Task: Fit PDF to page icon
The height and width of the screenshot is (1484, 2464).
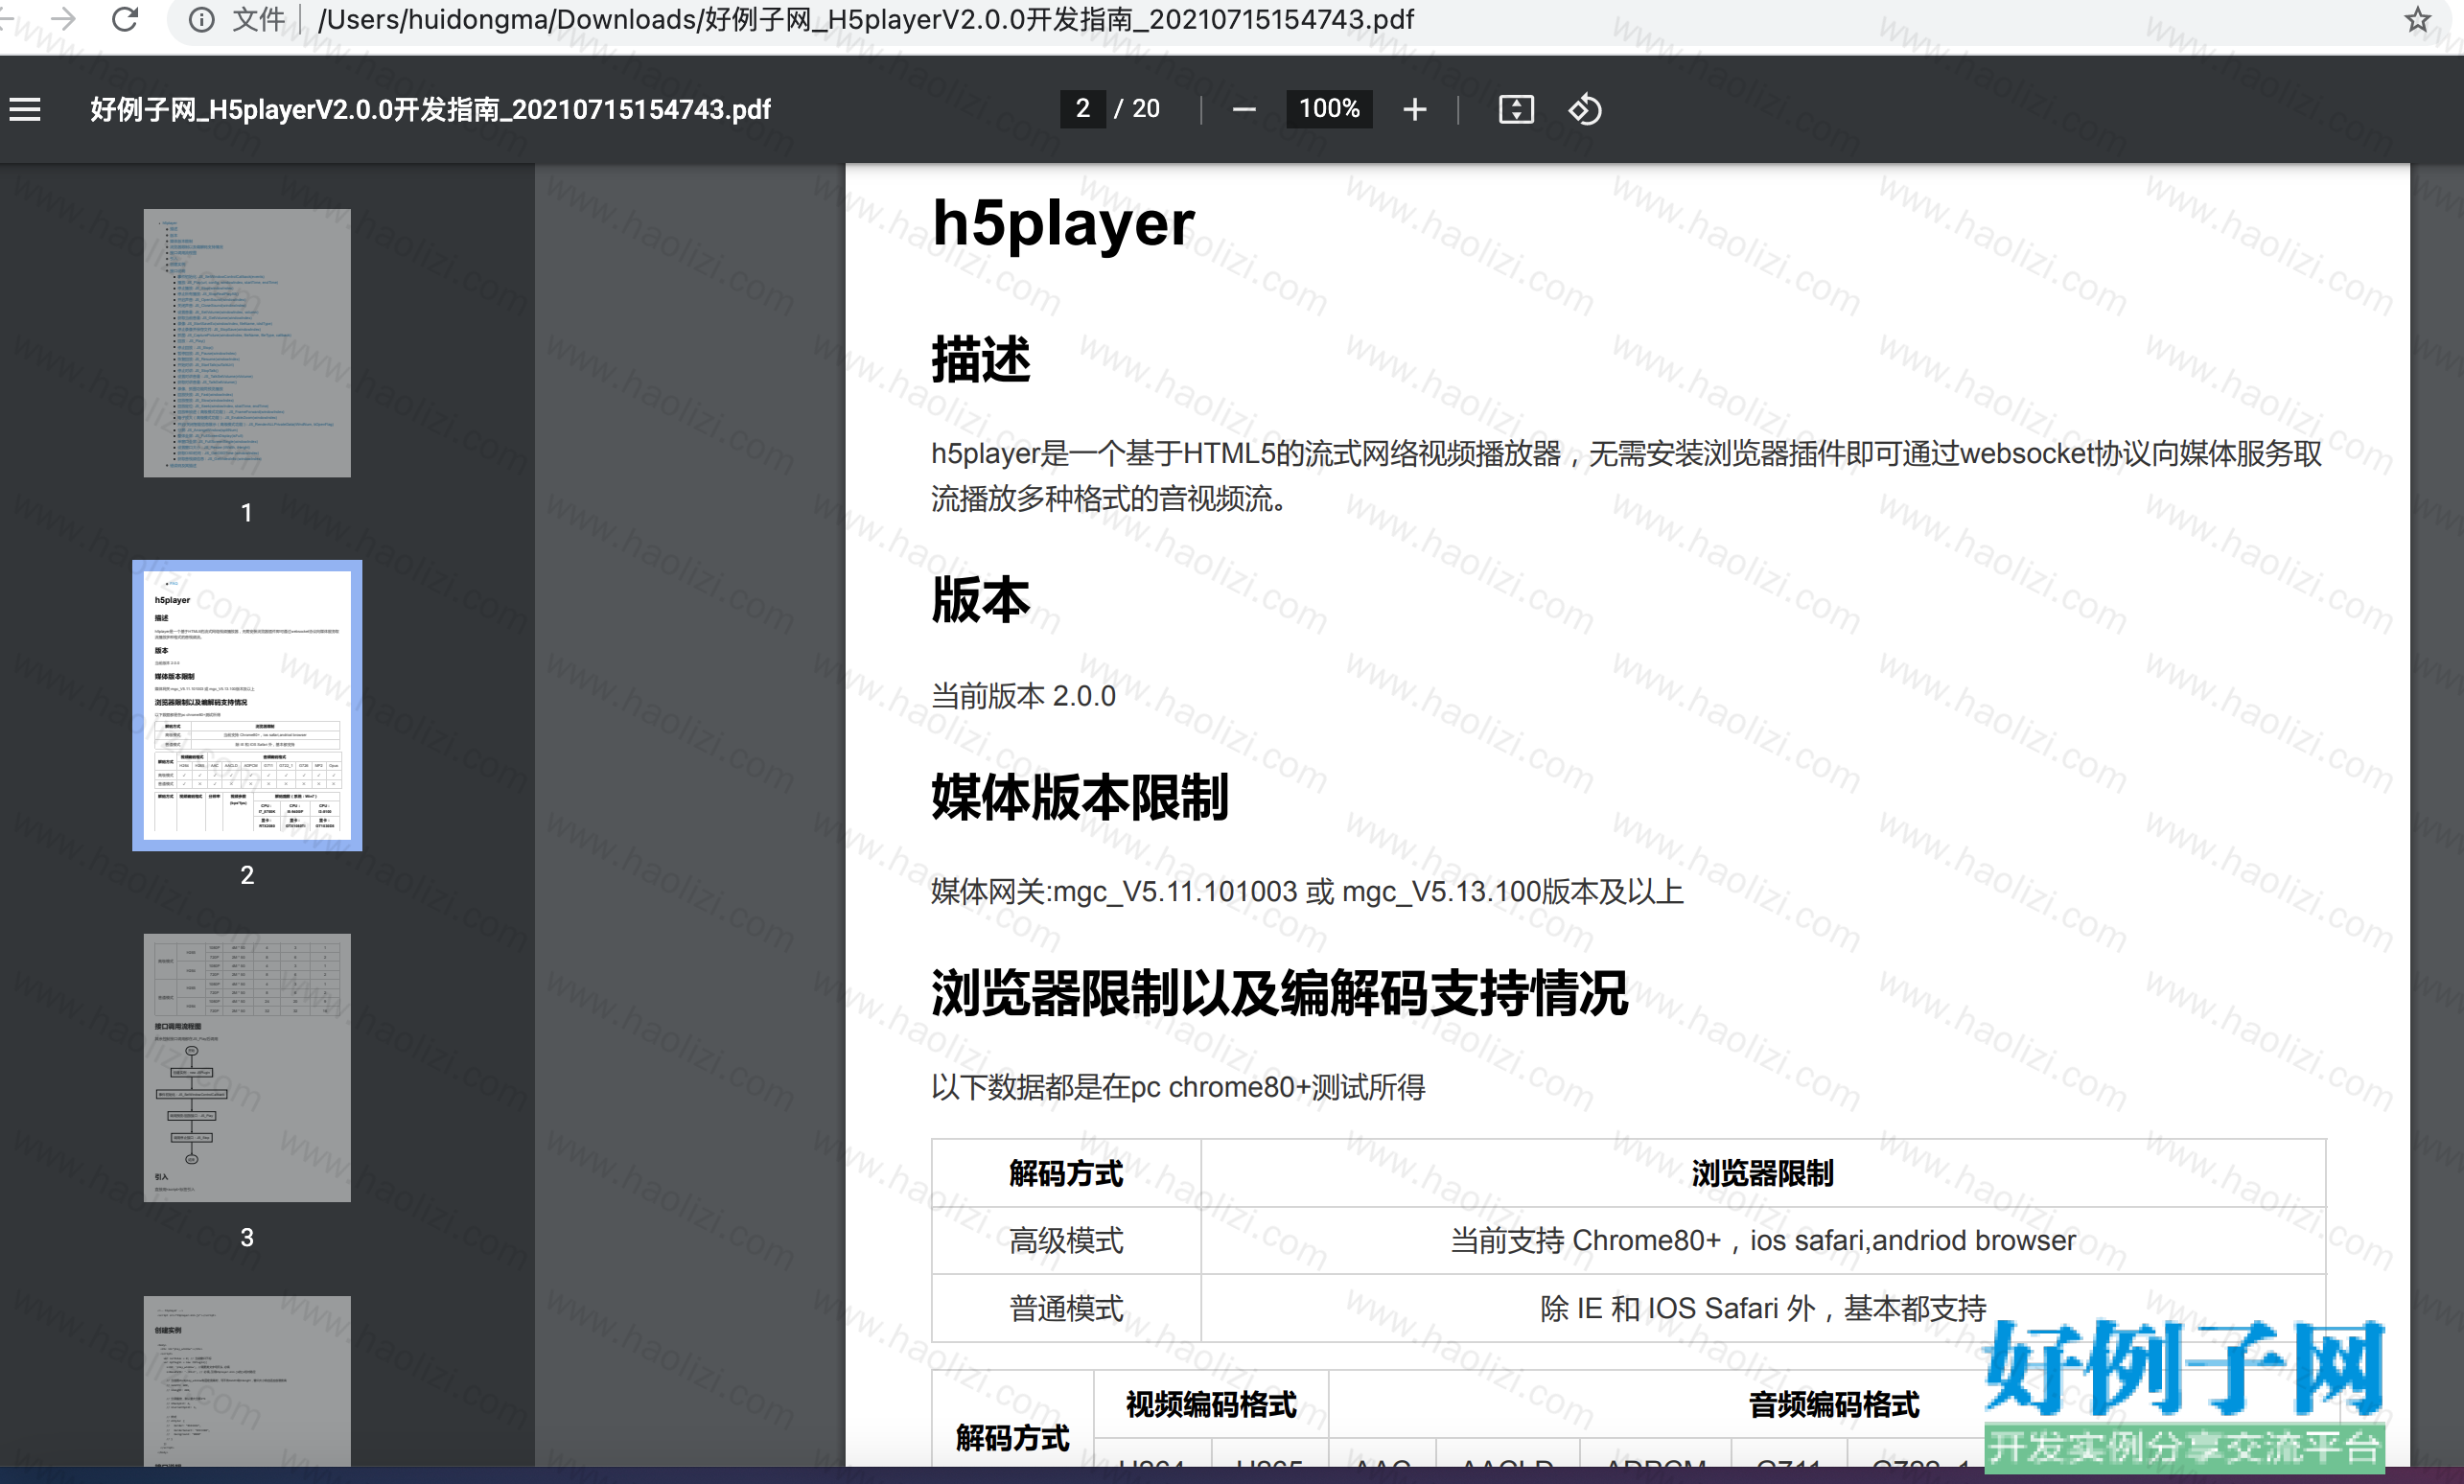Action: point(1516,109)
